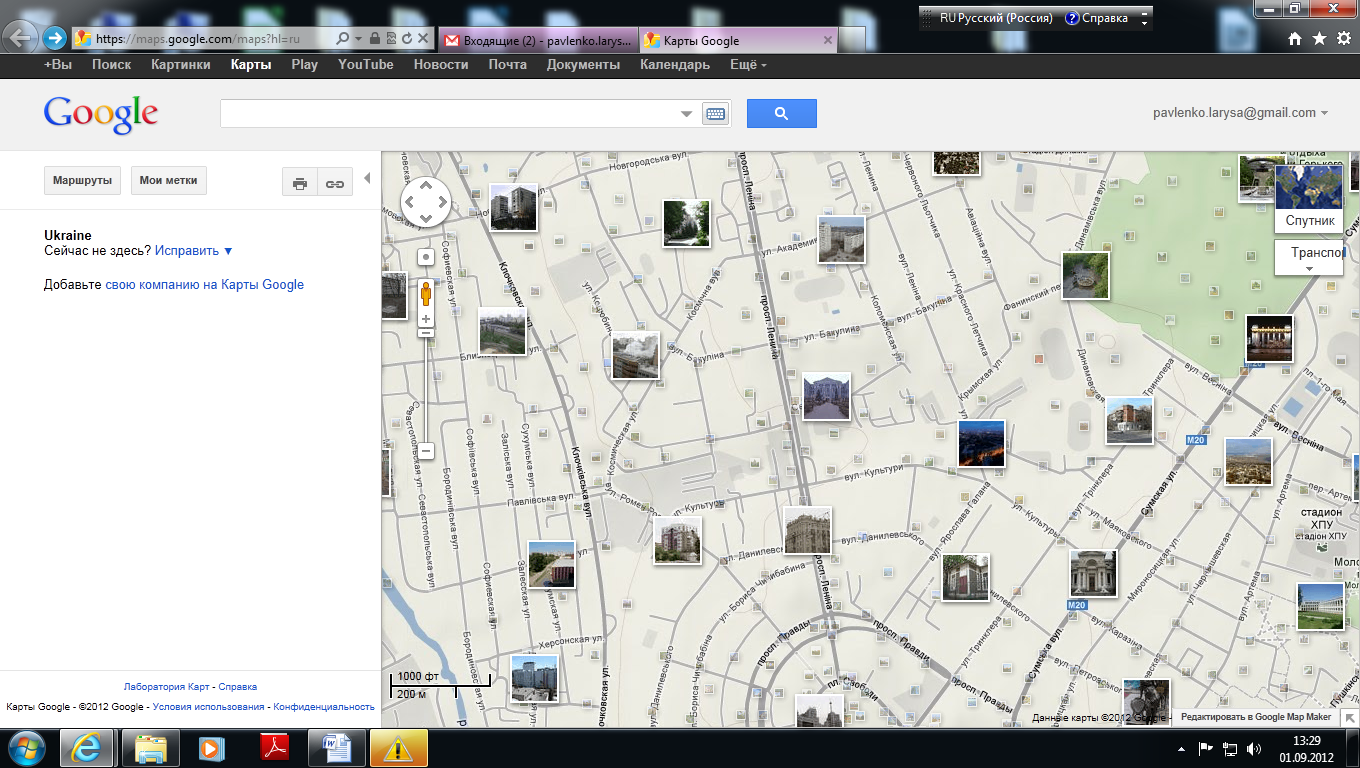Open the 'свою компанию на Карты Google' link

point(204,285)
